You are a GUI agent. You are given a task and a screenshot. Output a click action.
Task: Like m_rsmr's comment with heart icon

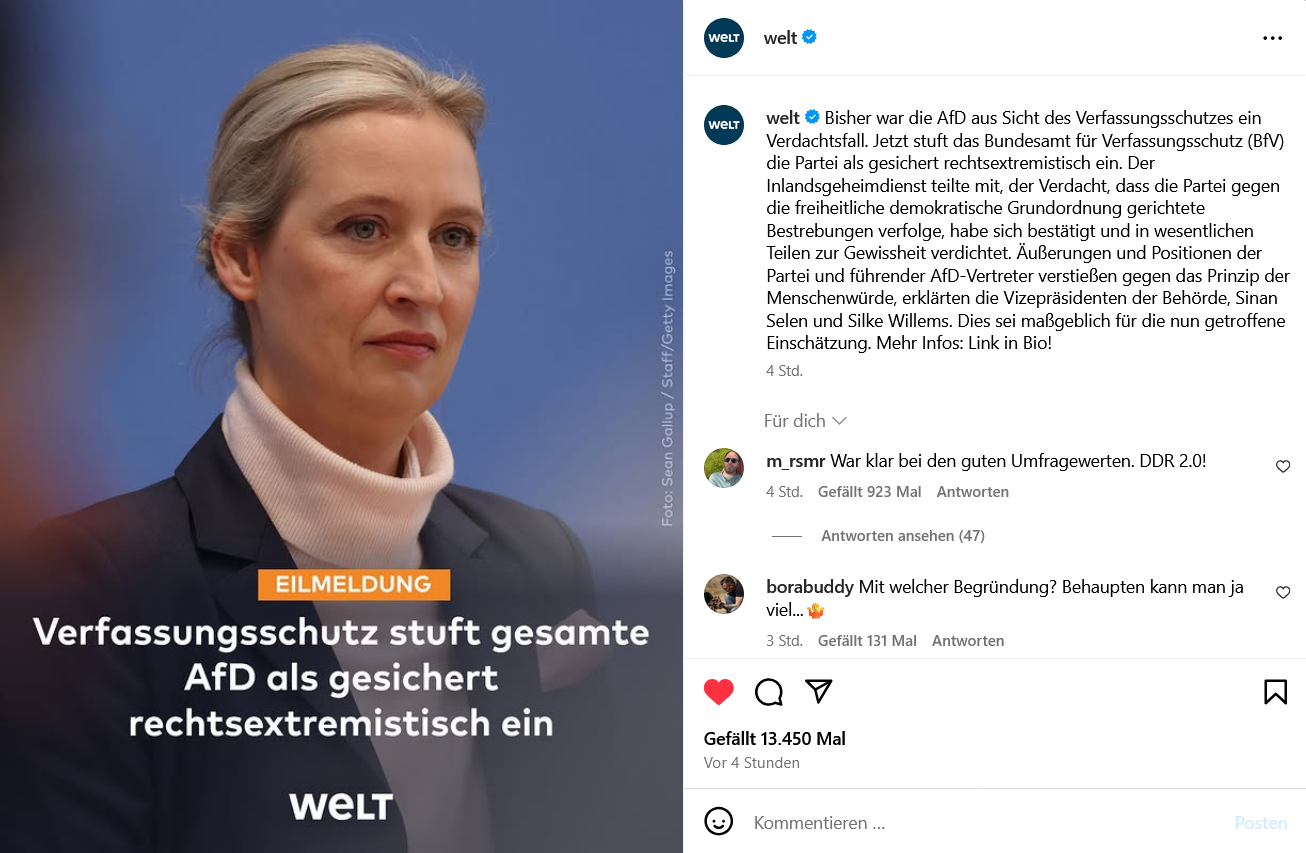tap(1283, 467)
